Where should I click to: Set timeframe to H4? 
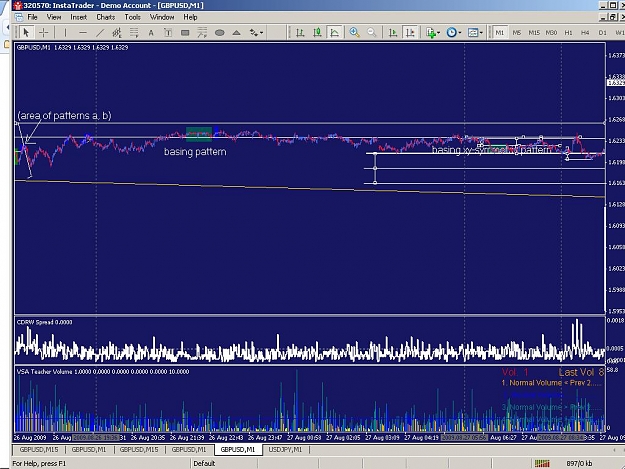(585, 33)
